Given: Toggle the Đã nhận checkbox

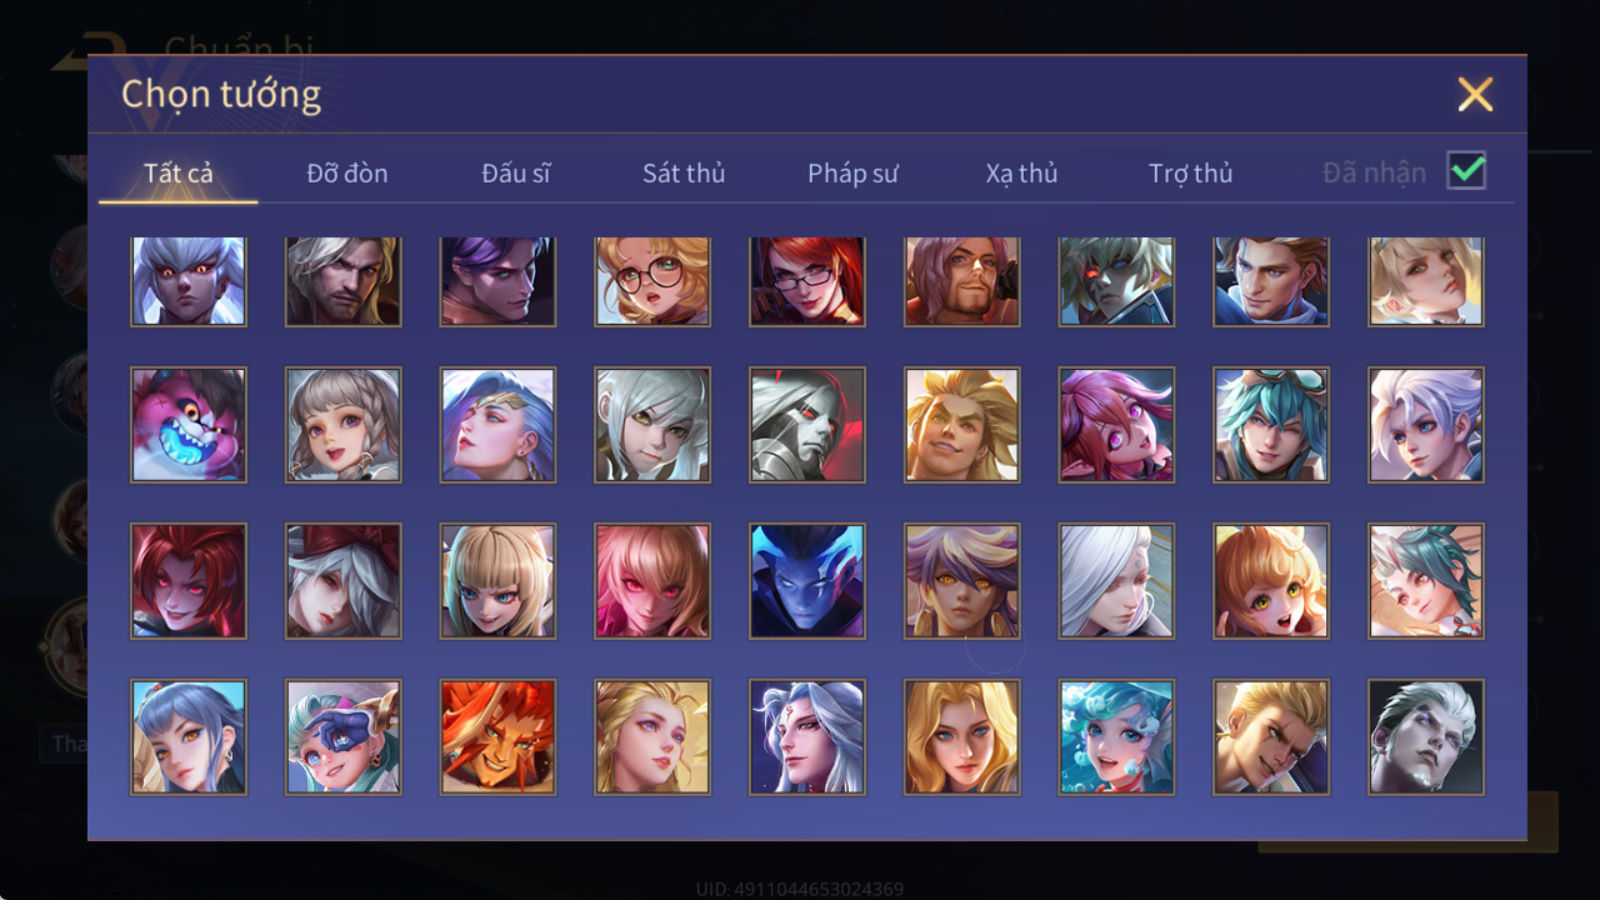Looking at the screenshot, I should [x=1466, y=171].
